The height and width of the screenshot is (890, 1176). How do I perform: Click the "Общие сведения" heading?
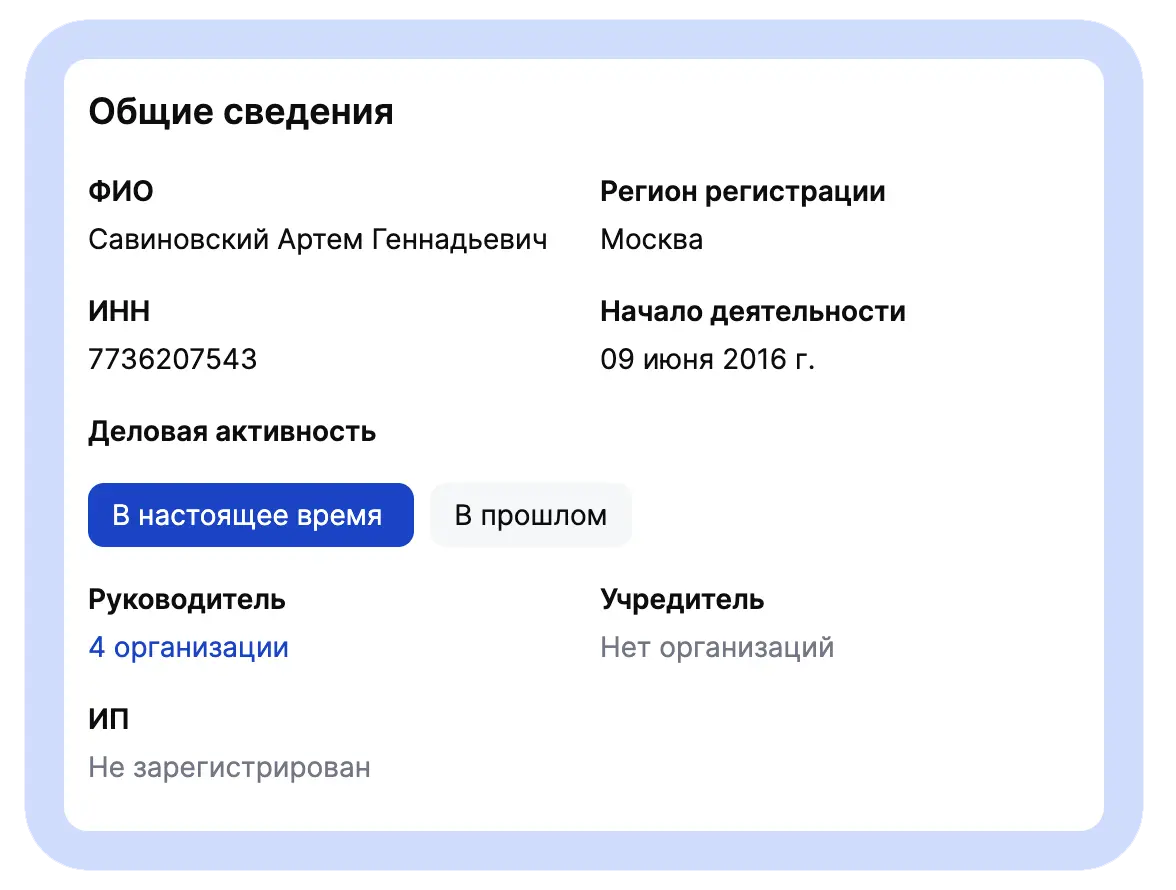pyautogui.click(x=241, y=112)
